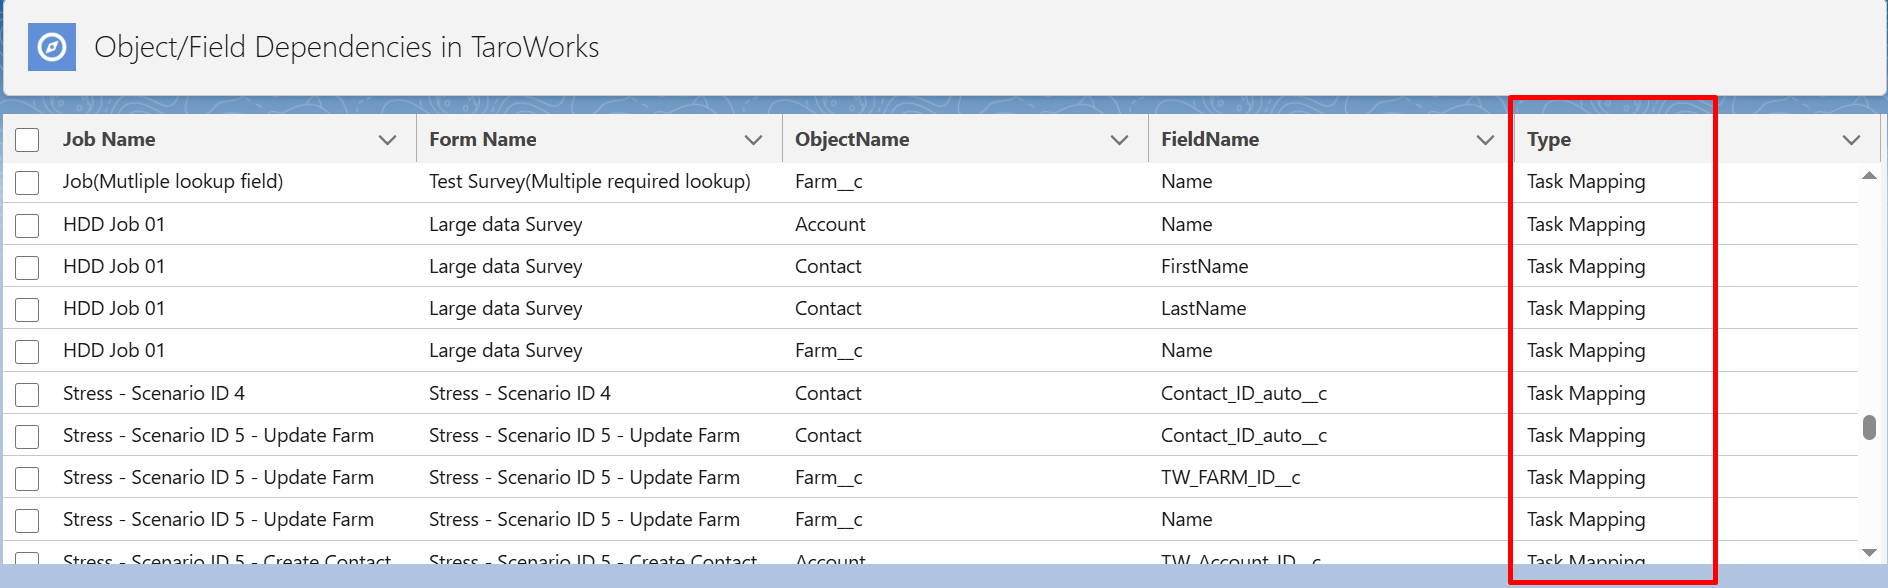Click the scroll down arrow of table
1888x588 pixels.
[1869, 552]
